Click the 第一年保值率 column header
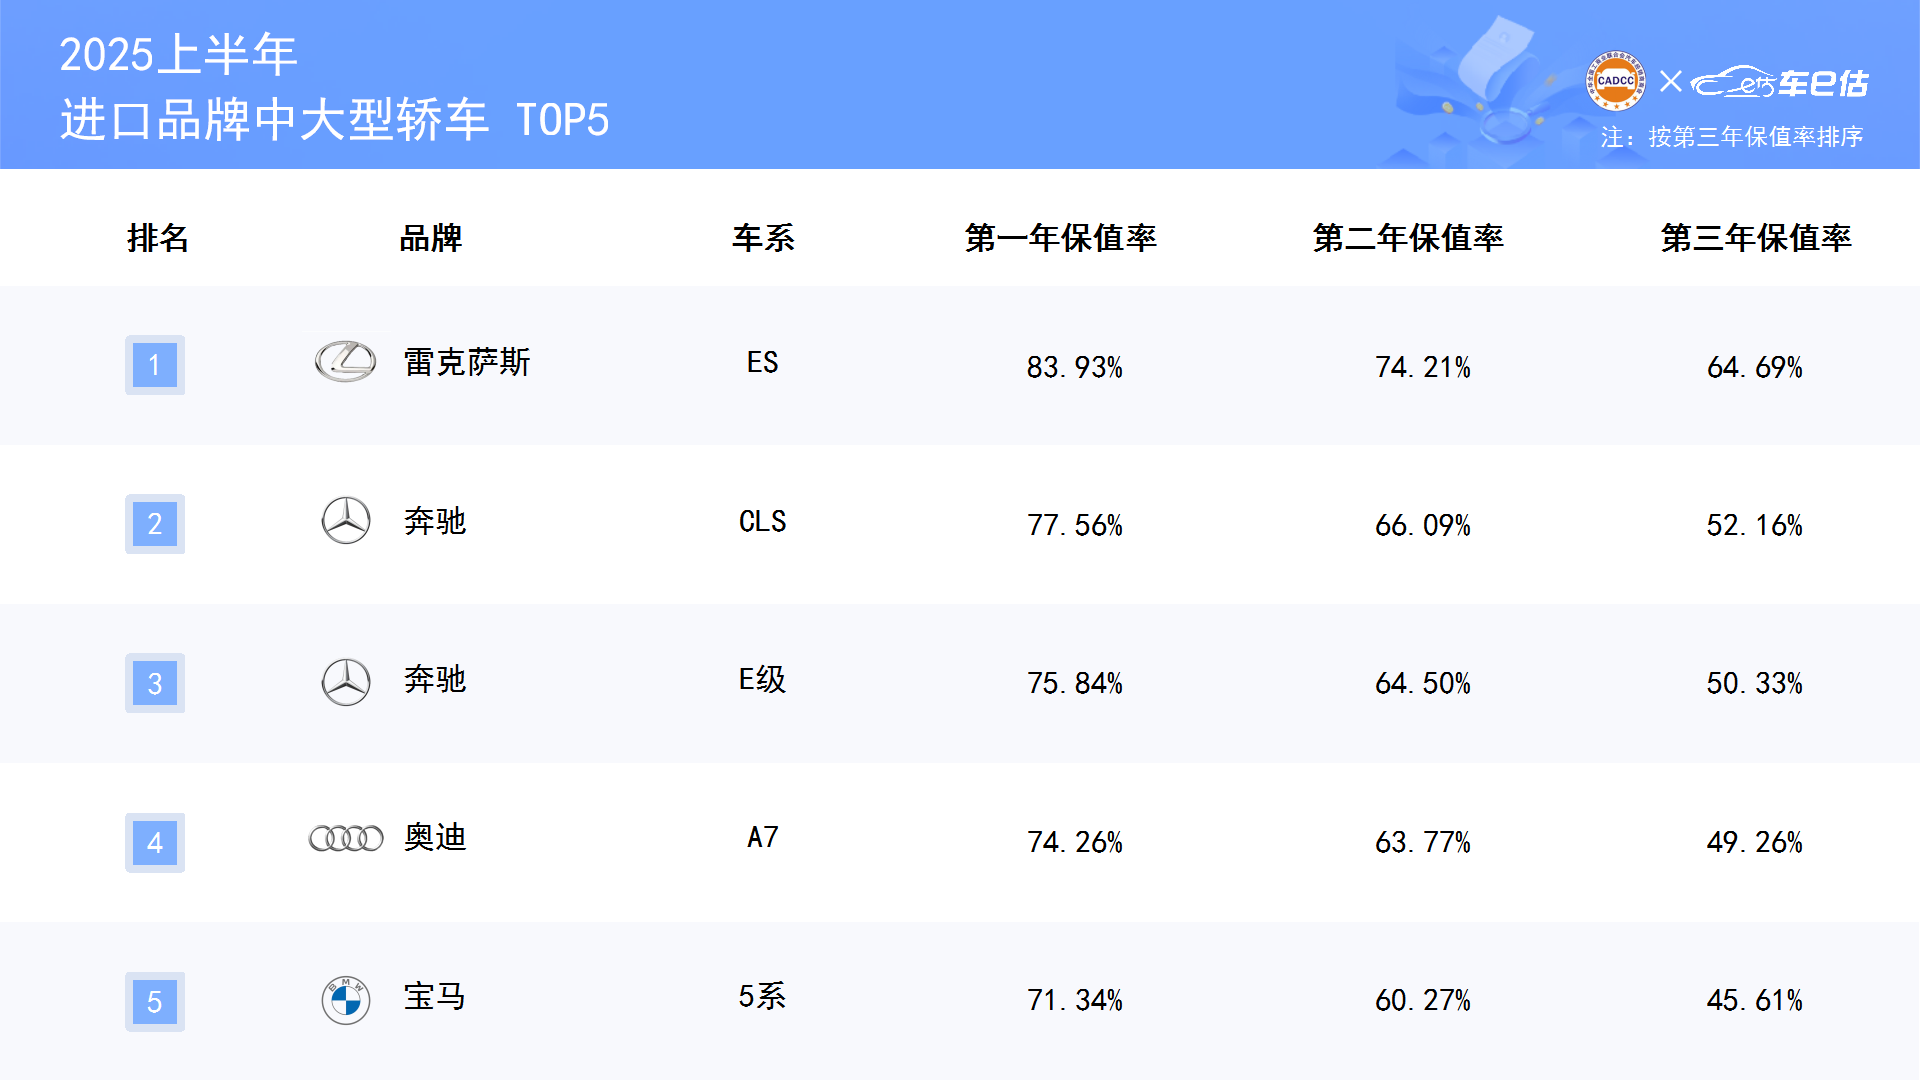Image resolution: width=1920 pixels, height=1080 pixels. point(1061,238)
